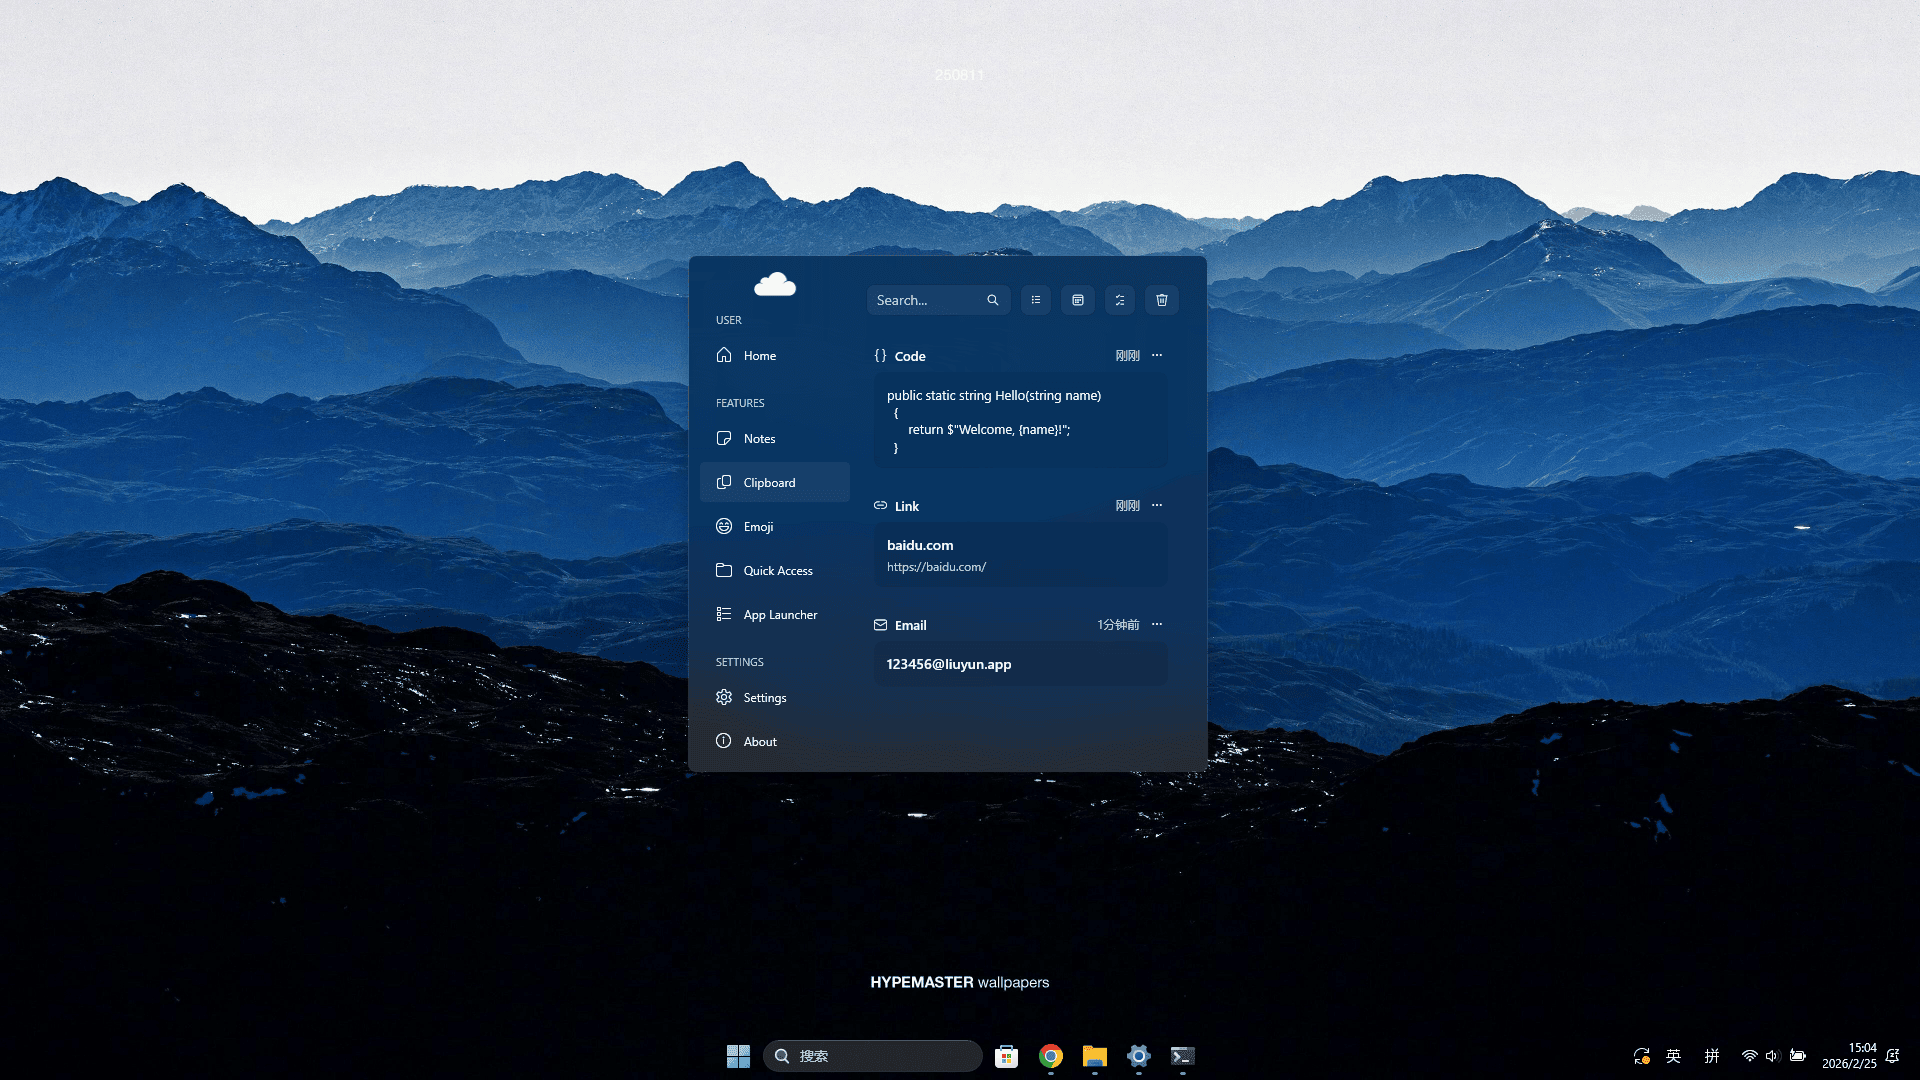1920x1080 pixels.
Task: Click the magnifier icon in search box
Action: [993, 300]
